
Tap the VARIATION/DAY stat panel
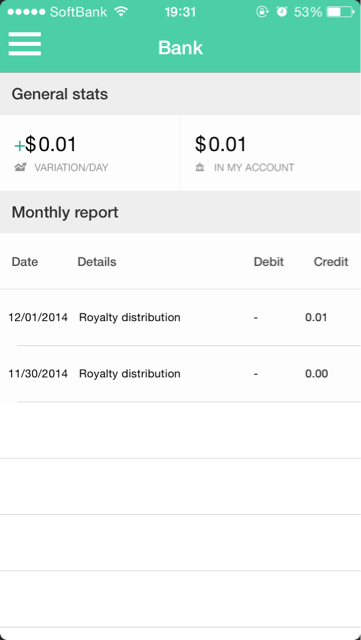coord(90,153)
